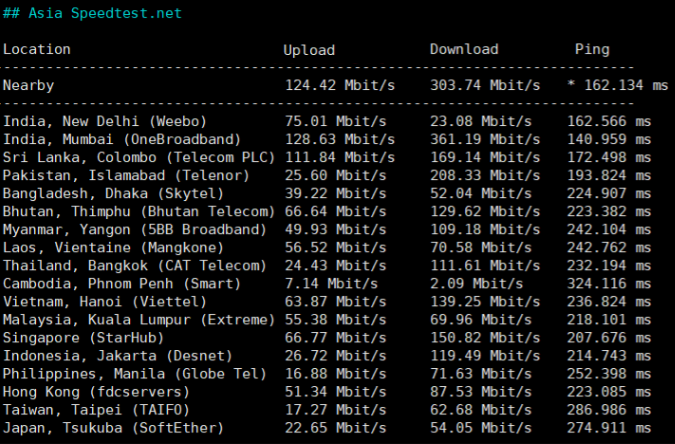Click the Nearby ping value 162.134 ms
675x444 pixels.
[x=625, y=85]
